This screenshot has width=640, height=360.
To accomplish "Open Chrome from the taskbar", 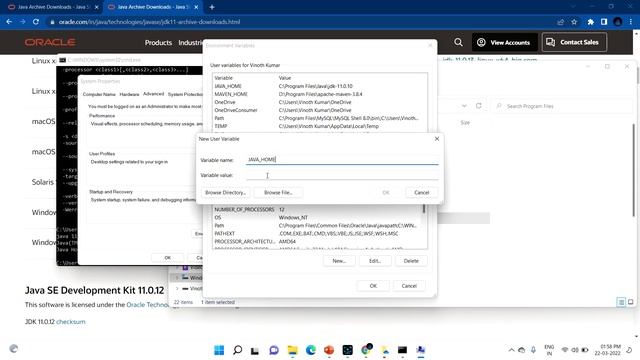I will click(x=366, y=349).
